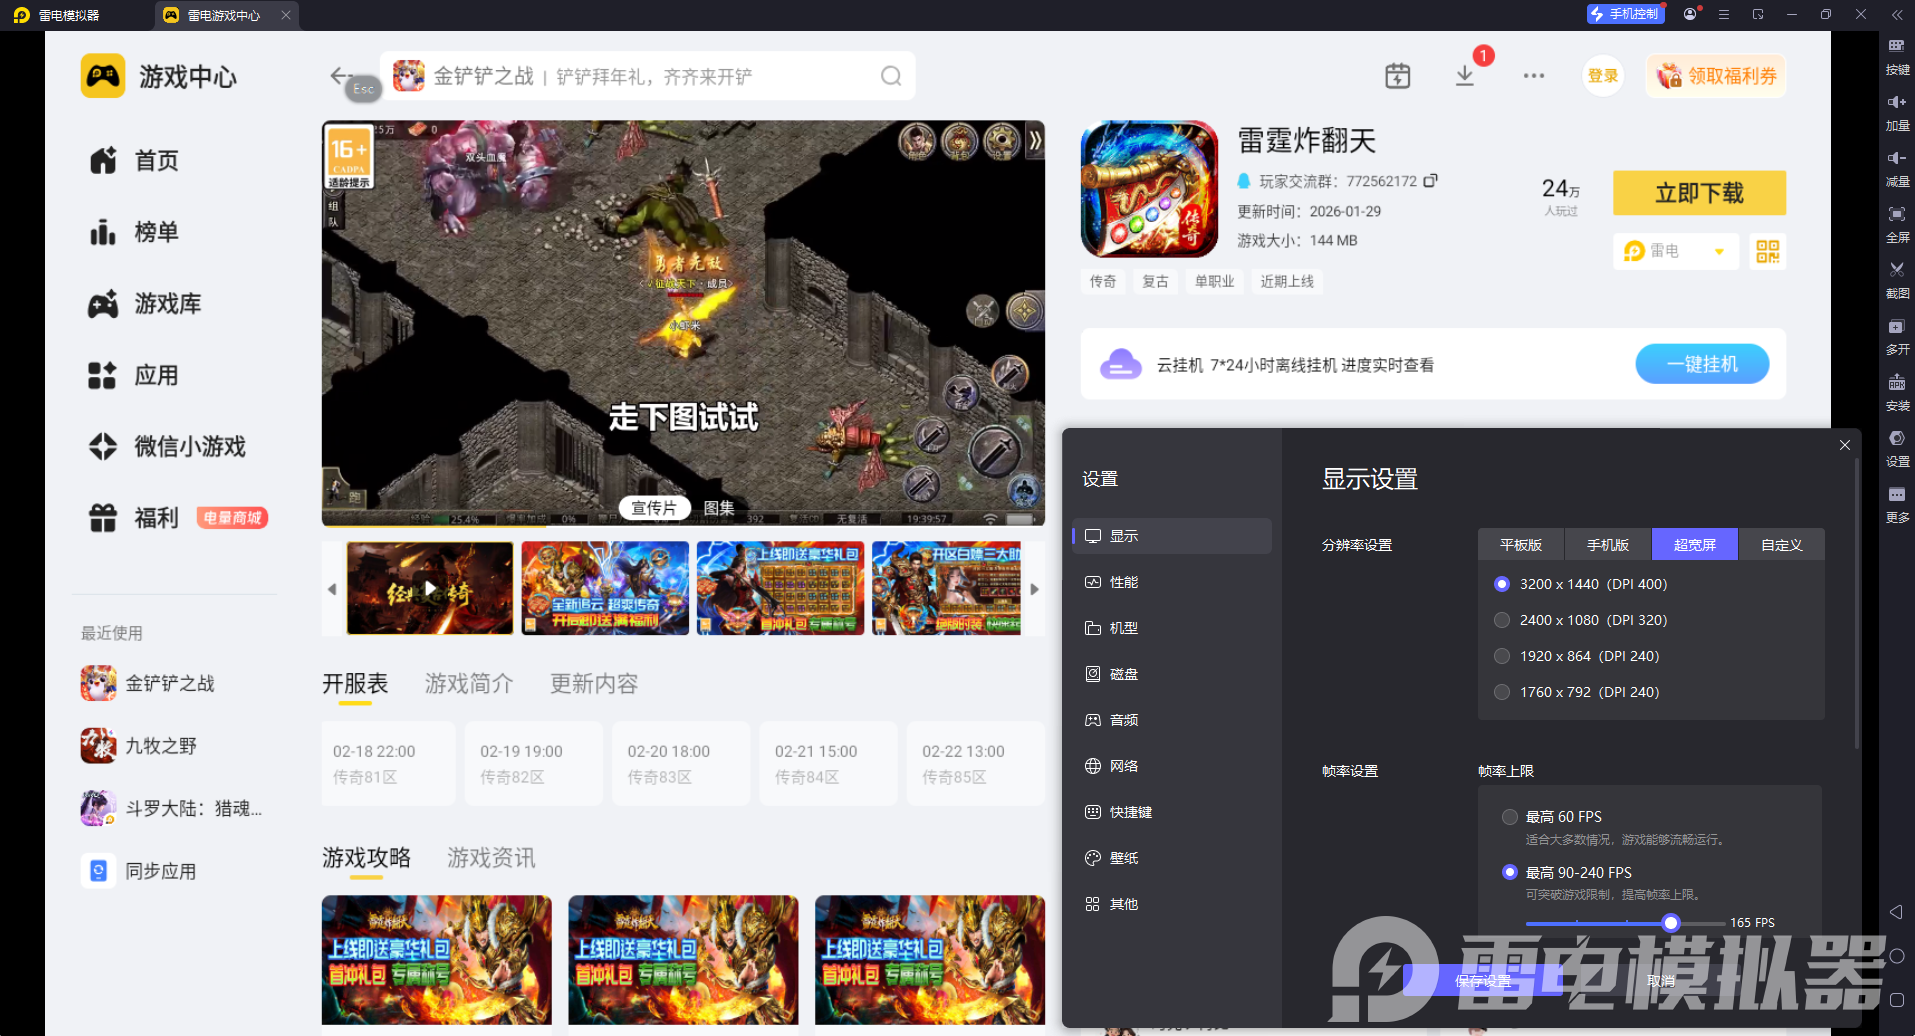This screenshot has width=1915, height=1036.
Task: Click the game search input field
Action: click(x=648, y=76)
